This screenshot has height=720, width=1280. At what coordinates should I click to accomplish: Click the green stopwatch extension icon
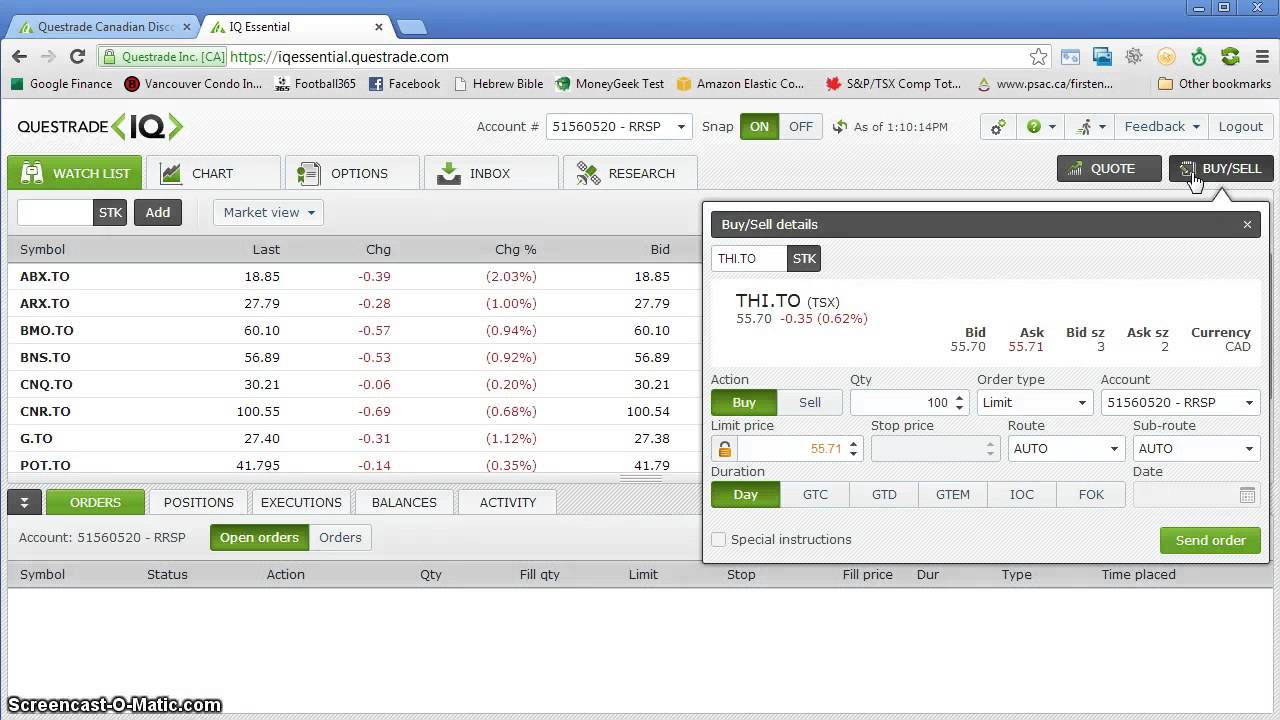point(1198,57)
